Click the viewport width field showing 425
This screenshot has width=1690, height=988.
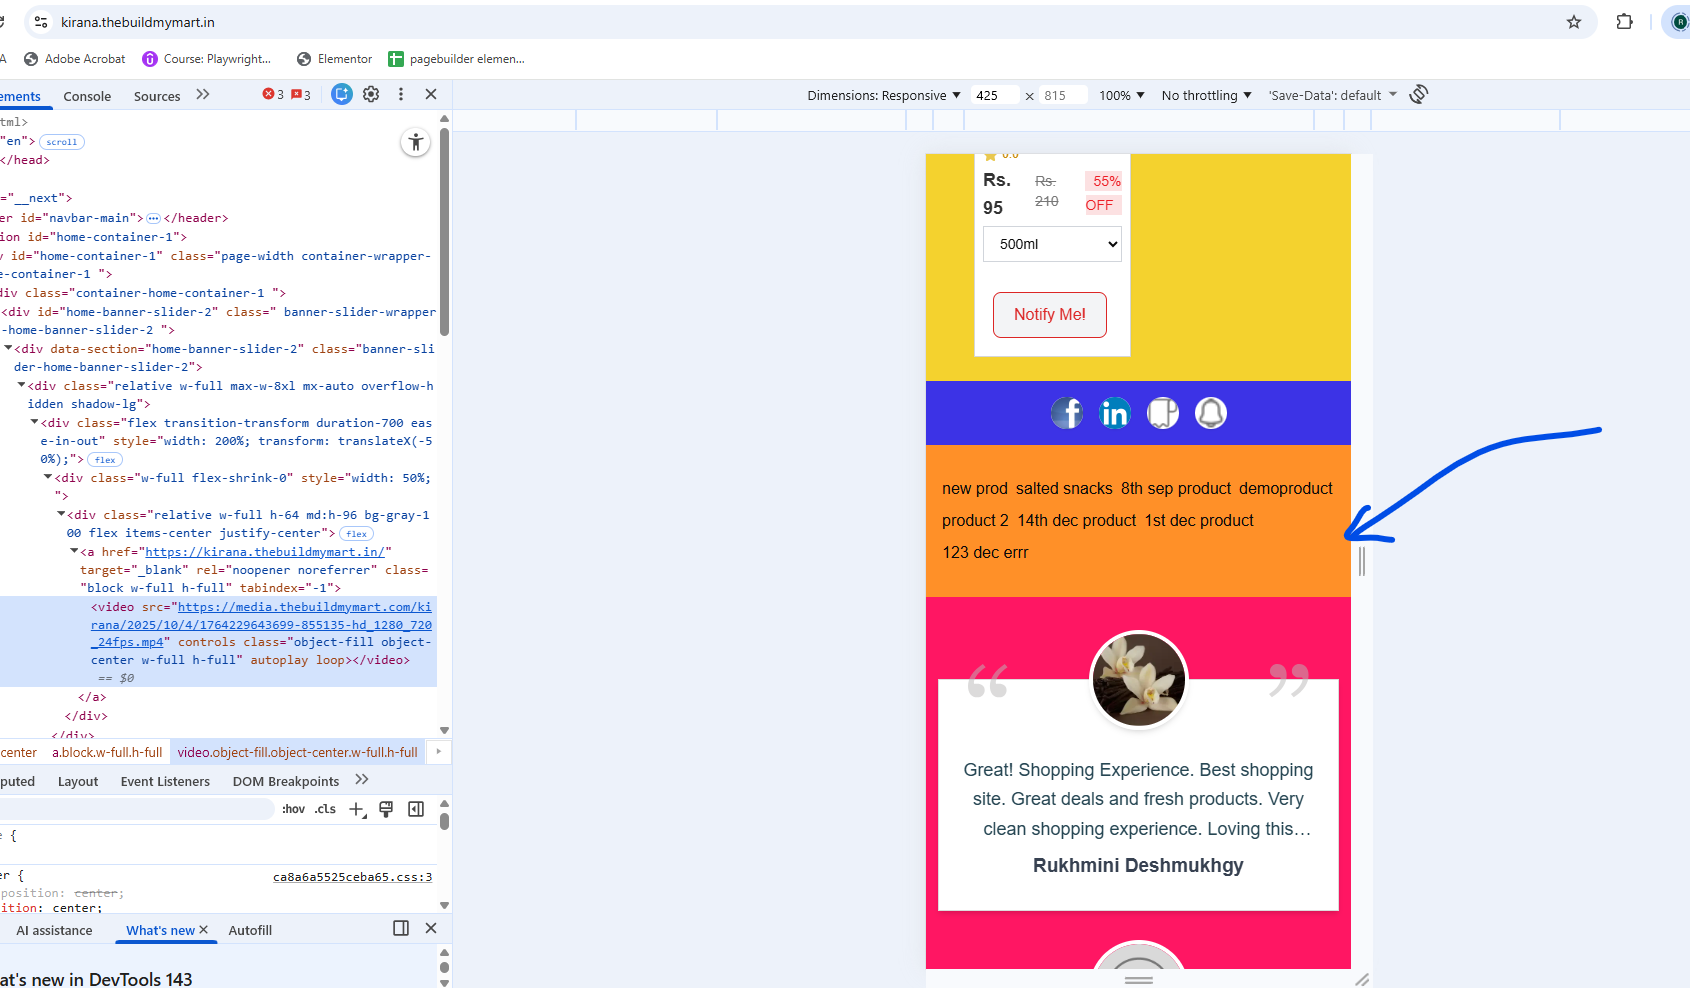click(x=995, y=96)
